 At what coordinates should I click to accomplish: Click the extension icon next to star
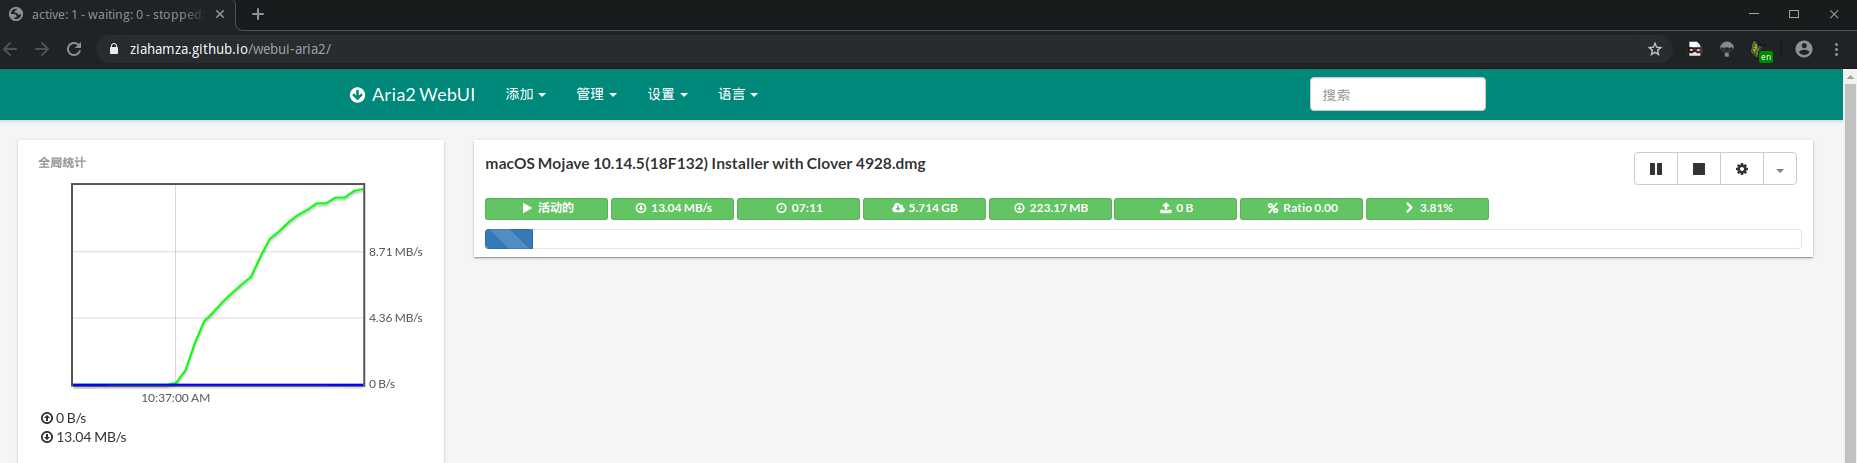pos(1694,48)
